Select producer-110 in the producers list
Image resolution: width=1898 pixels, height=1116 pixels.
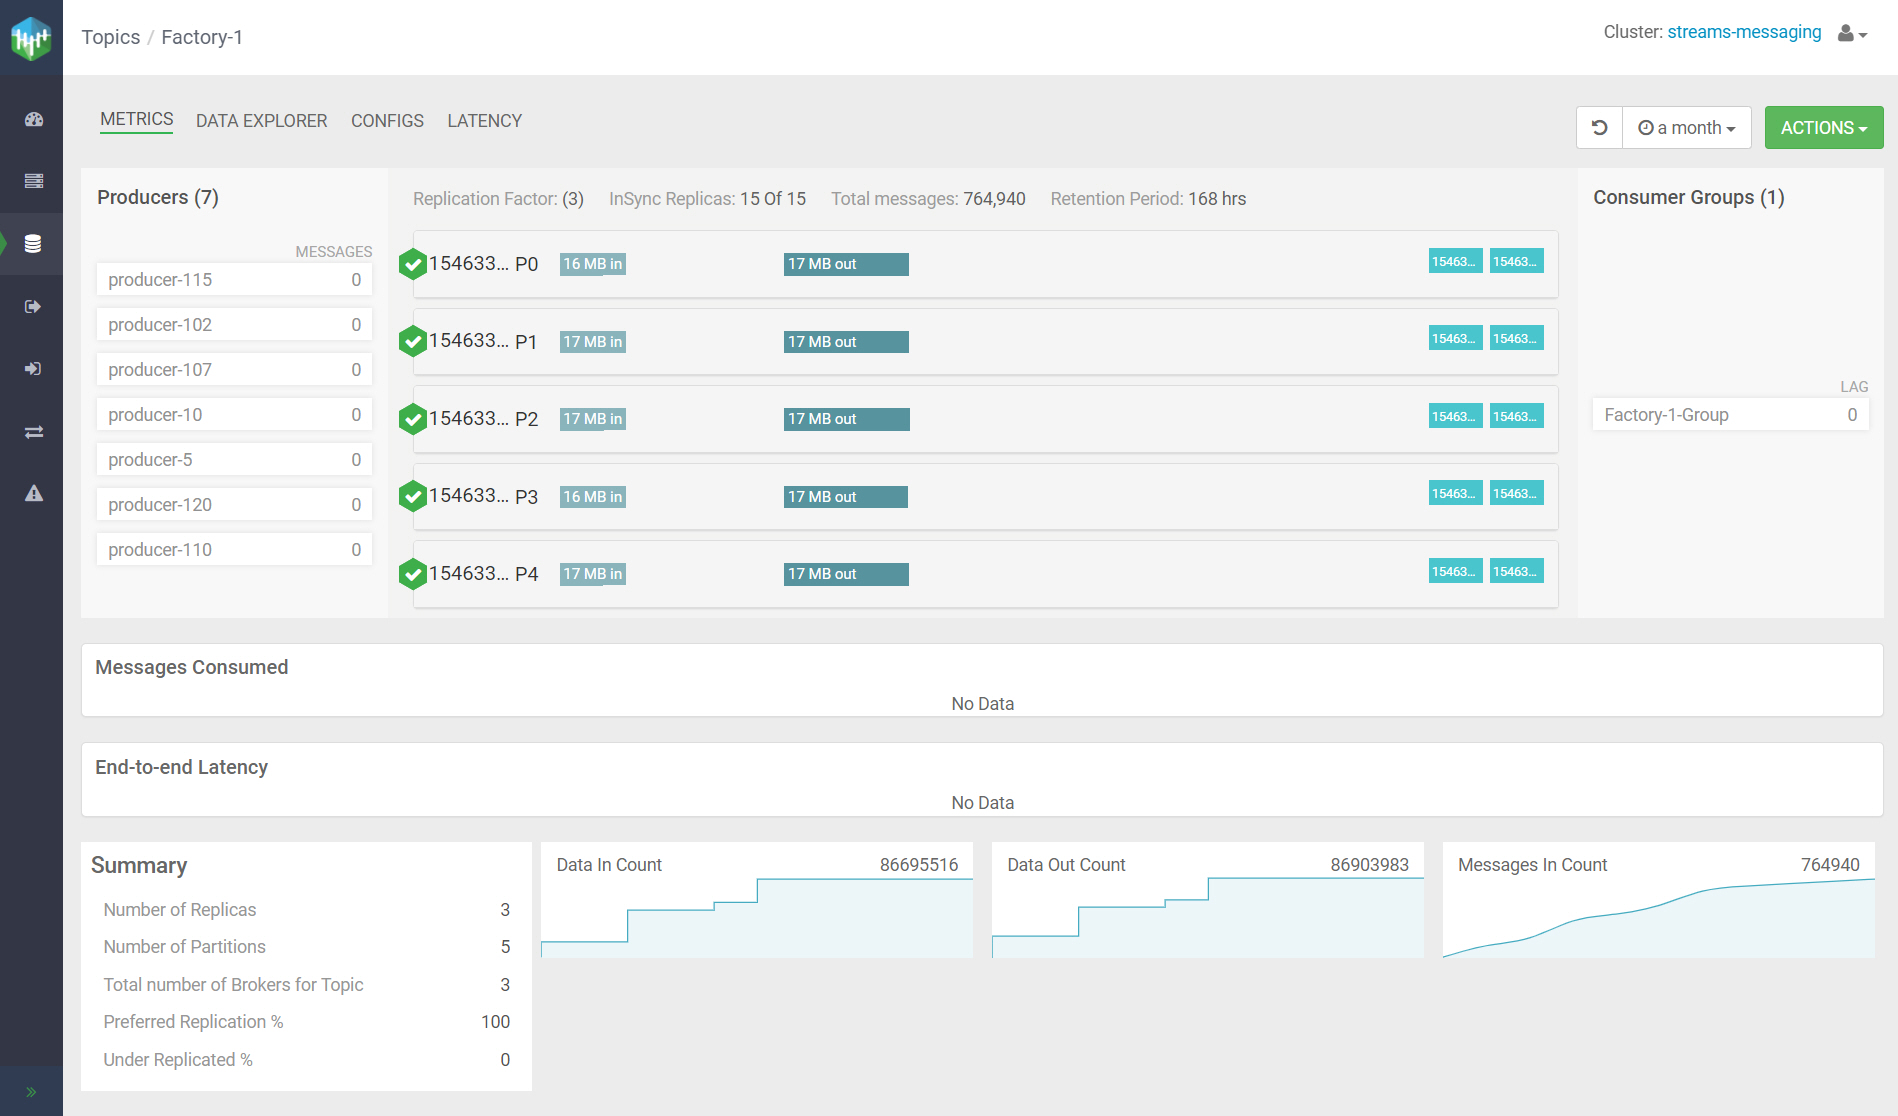[234, 550]
